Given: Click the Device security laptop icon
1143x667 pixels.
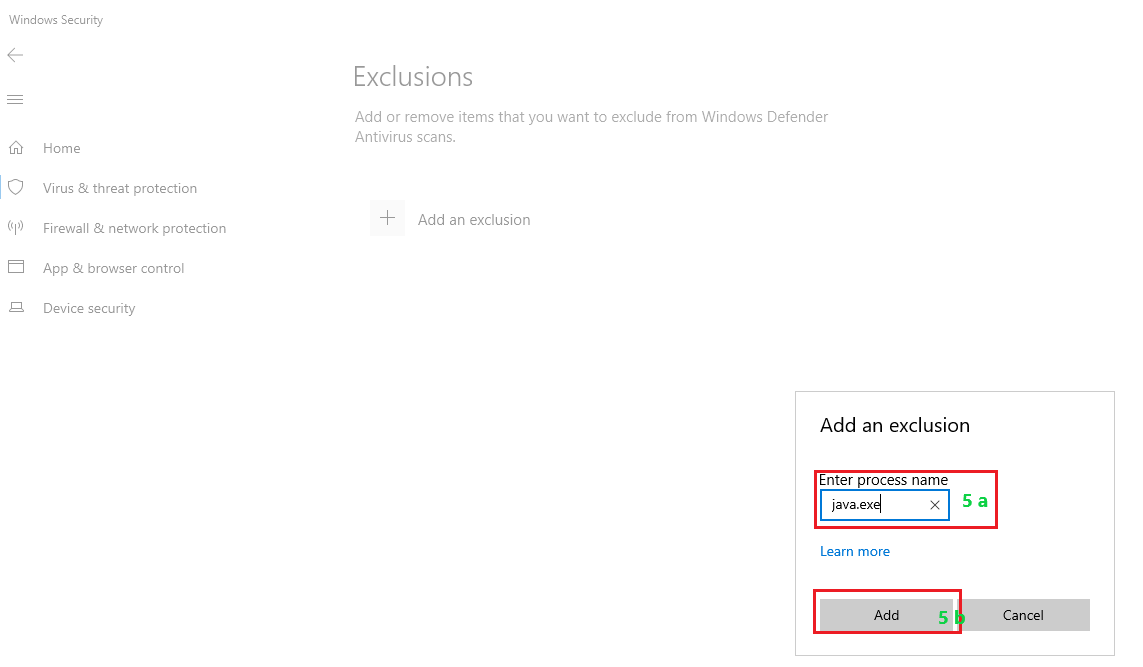Looking at the screenshot, I should click(x=16, y=308).
